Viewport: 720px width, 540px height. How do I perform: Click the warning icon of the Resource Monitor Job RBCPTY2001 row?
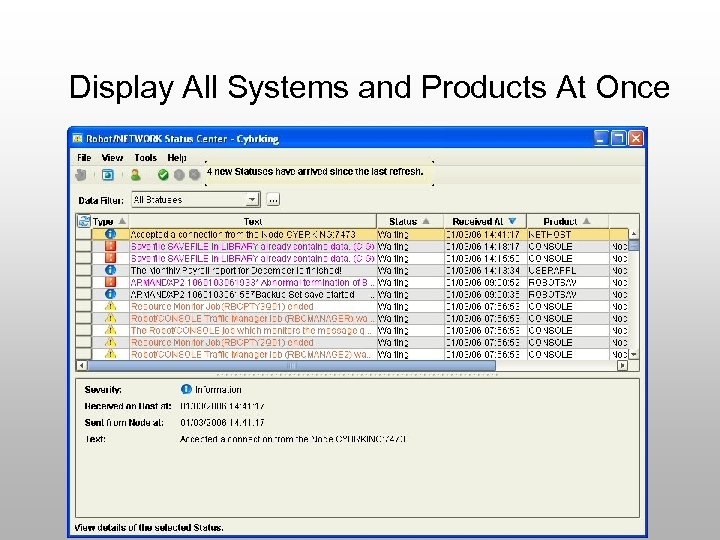point(110,342)
